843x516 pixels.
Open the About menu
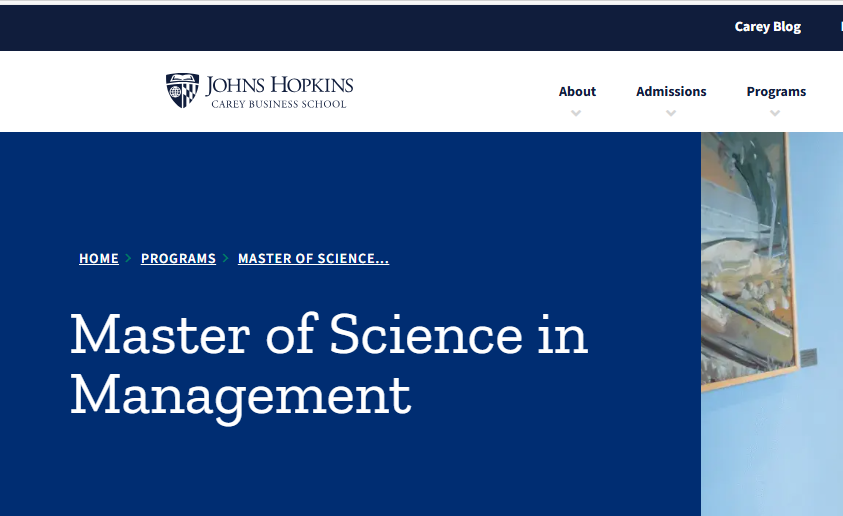click(577, 91)
